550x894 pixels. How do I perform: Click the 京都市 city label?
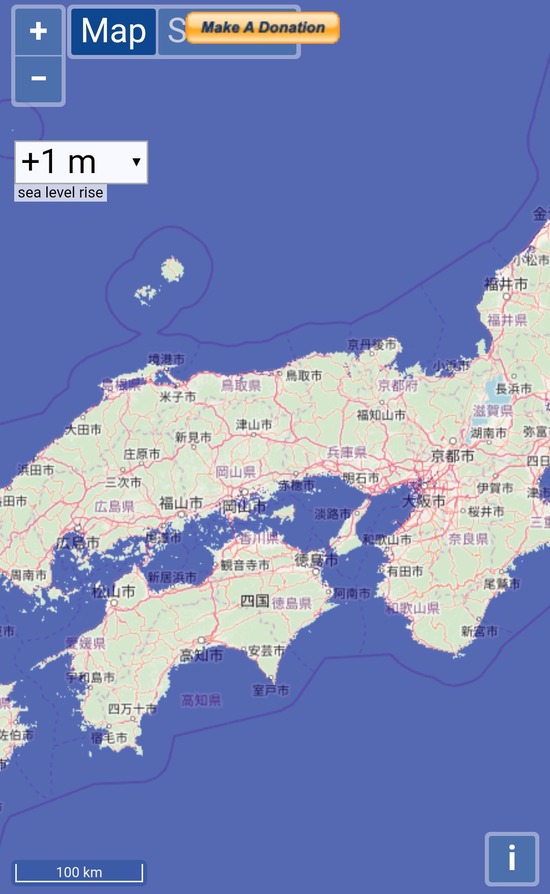click(x=453, y=456)
